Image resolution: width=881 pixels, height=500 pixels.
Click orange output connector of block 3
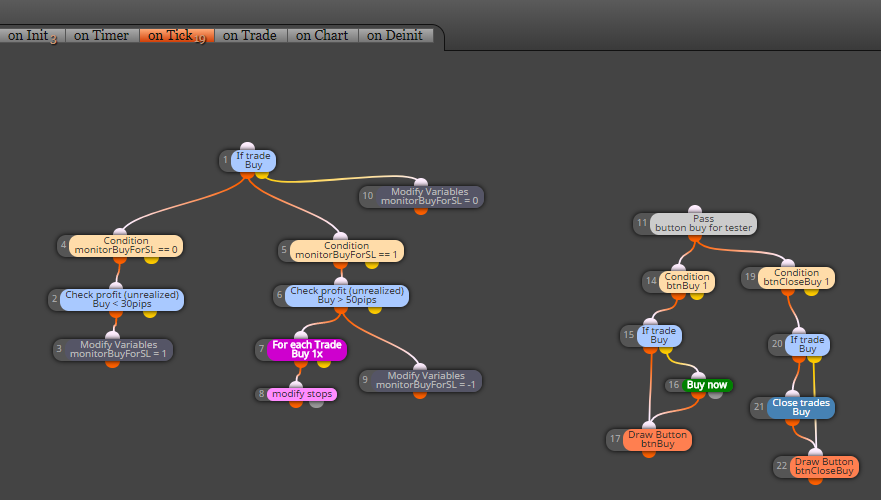coord(112,363)
